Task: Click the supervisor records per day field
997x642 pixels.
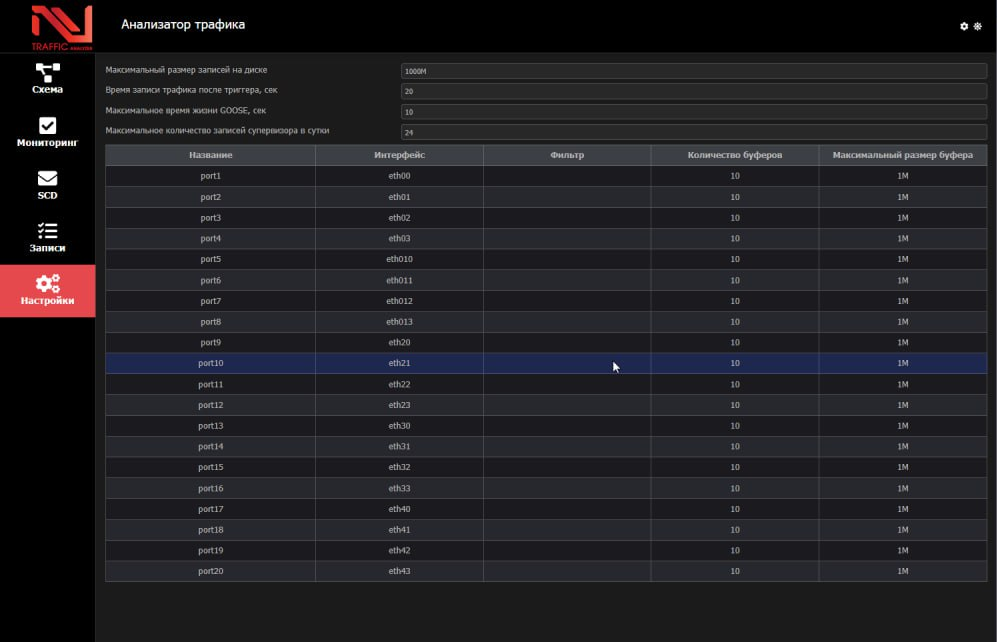Action: [693, 132]
